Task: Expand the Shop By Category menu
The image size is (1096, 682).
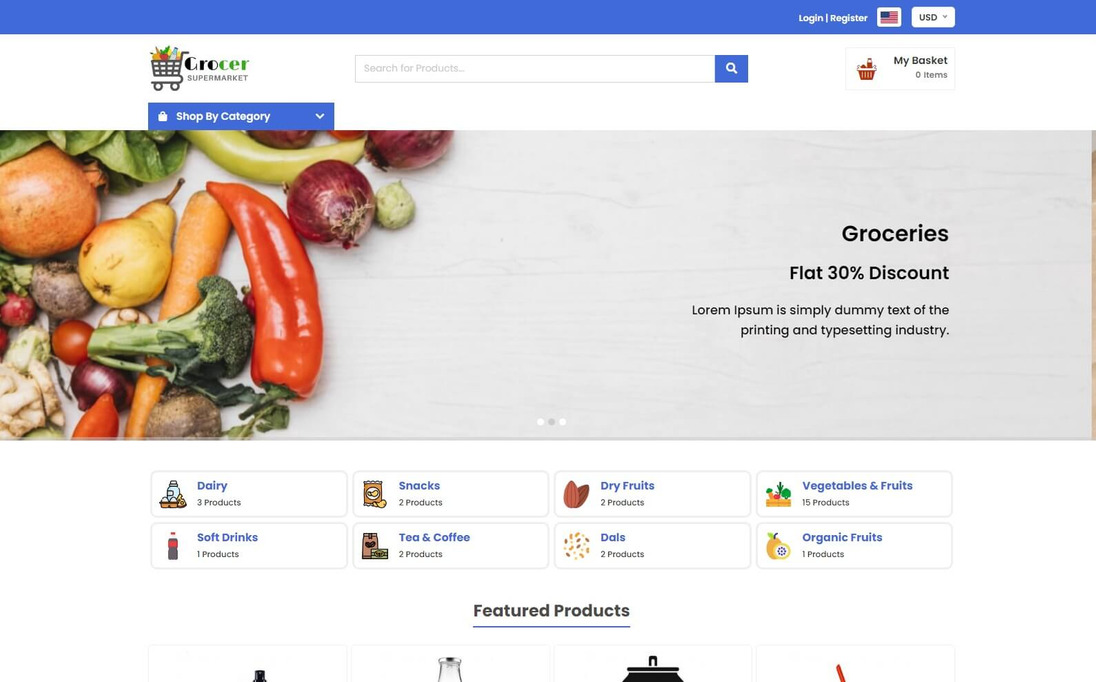Action: point(241,116)
